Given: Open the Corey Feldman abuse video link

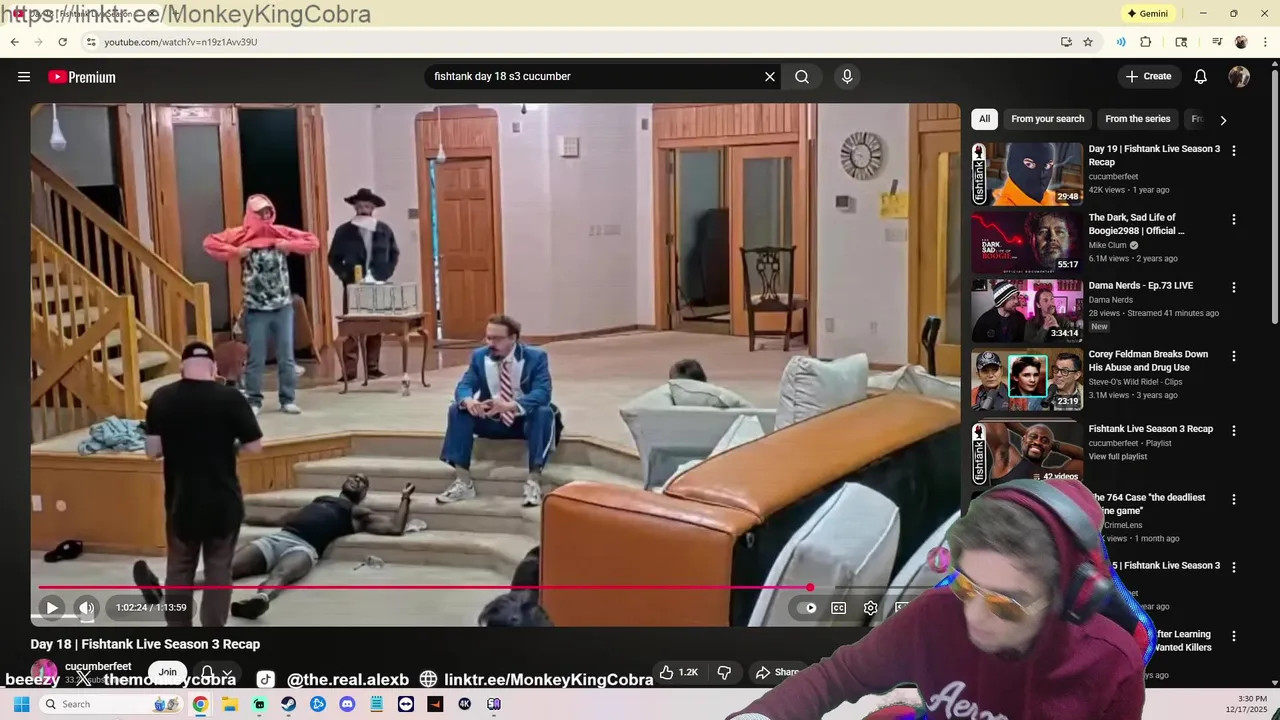Looking at the screenshot, I should coord(1148,361).
